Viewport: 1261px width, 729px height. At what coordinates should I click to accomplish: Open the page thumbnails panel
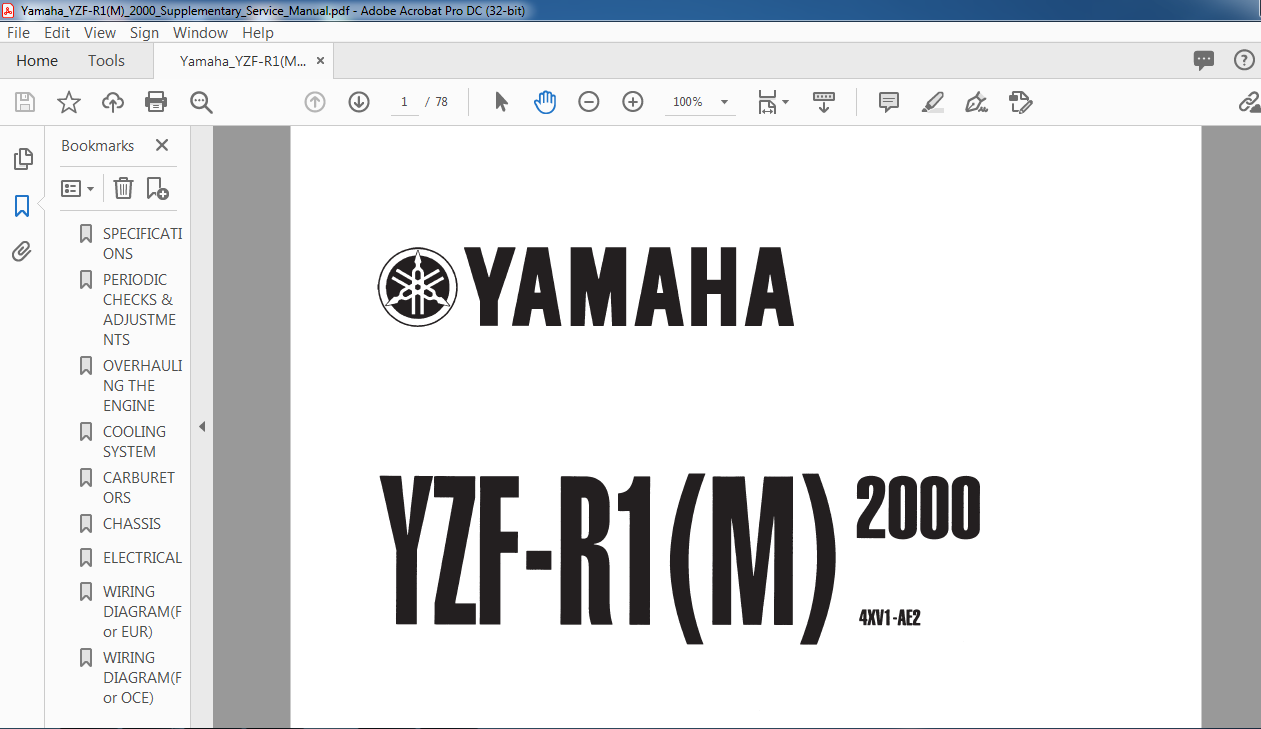click(22, 159)
